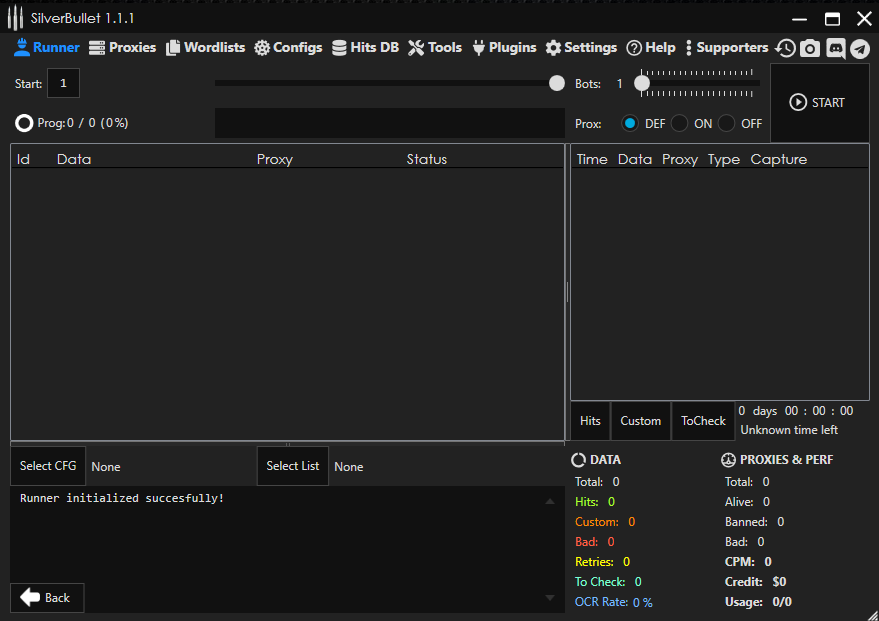The width and height of the screenshot is (879, 621).
Task: Click the PROXIES & PERF gauge icon
Action: click(x=728, y=460)
